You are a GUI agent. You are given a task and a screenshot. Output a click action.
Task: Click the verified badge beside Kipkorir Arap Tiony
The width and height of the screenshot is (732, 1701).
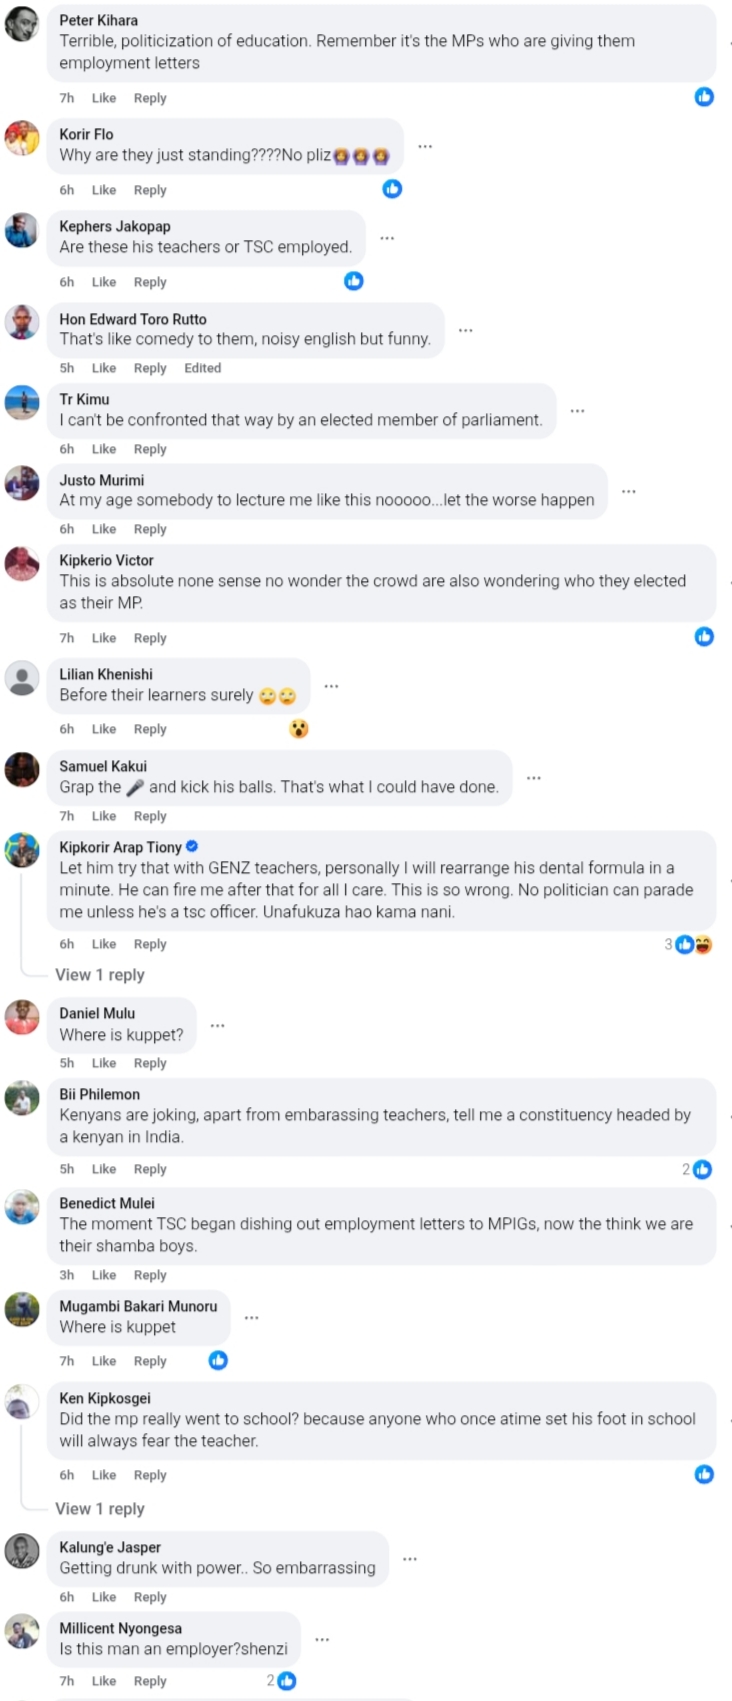(x=192, y=847)
